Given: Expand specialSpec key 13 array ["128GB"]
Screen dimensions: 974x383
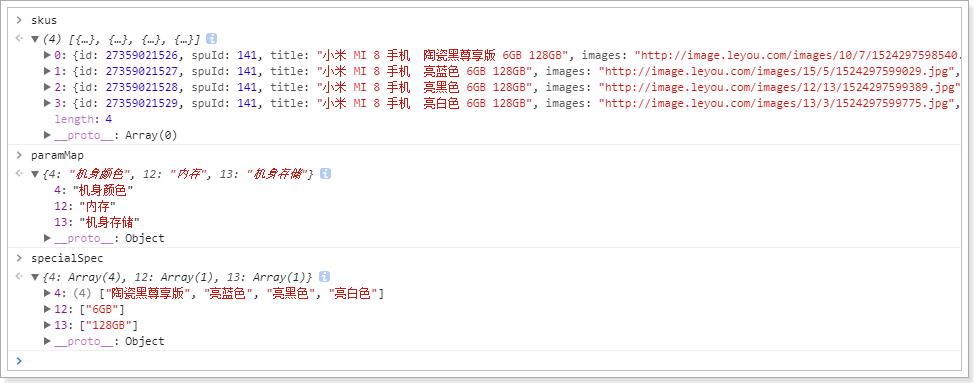Looking at the screenshot, I should pos(48,325).
